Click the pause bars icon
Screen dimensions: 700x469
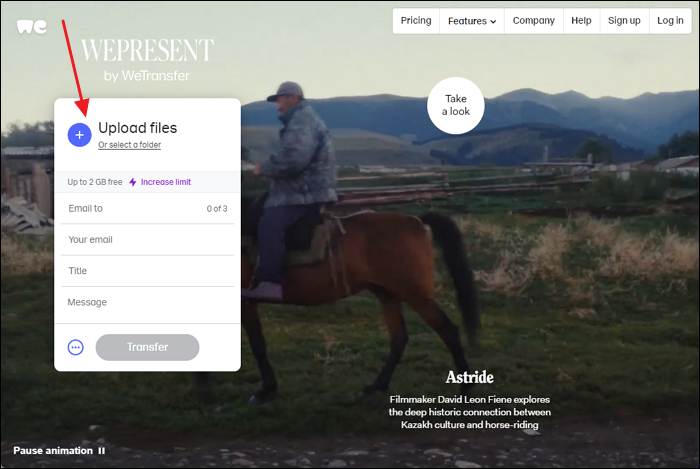[x=102, y=451]
